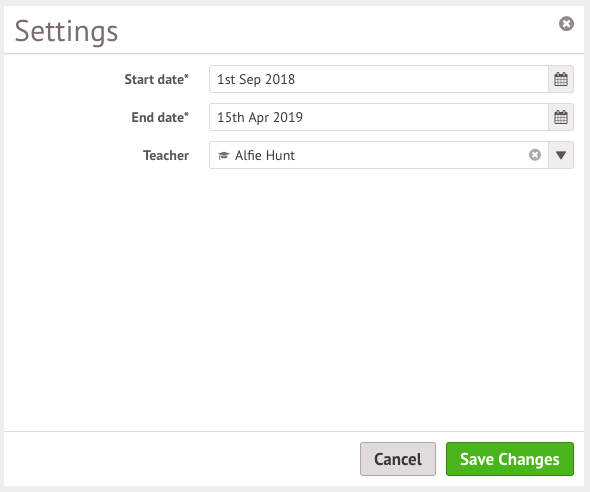This screenshot has height=492, width=590.
Task: Focus the End date input field
Action: tap(379, 117)
